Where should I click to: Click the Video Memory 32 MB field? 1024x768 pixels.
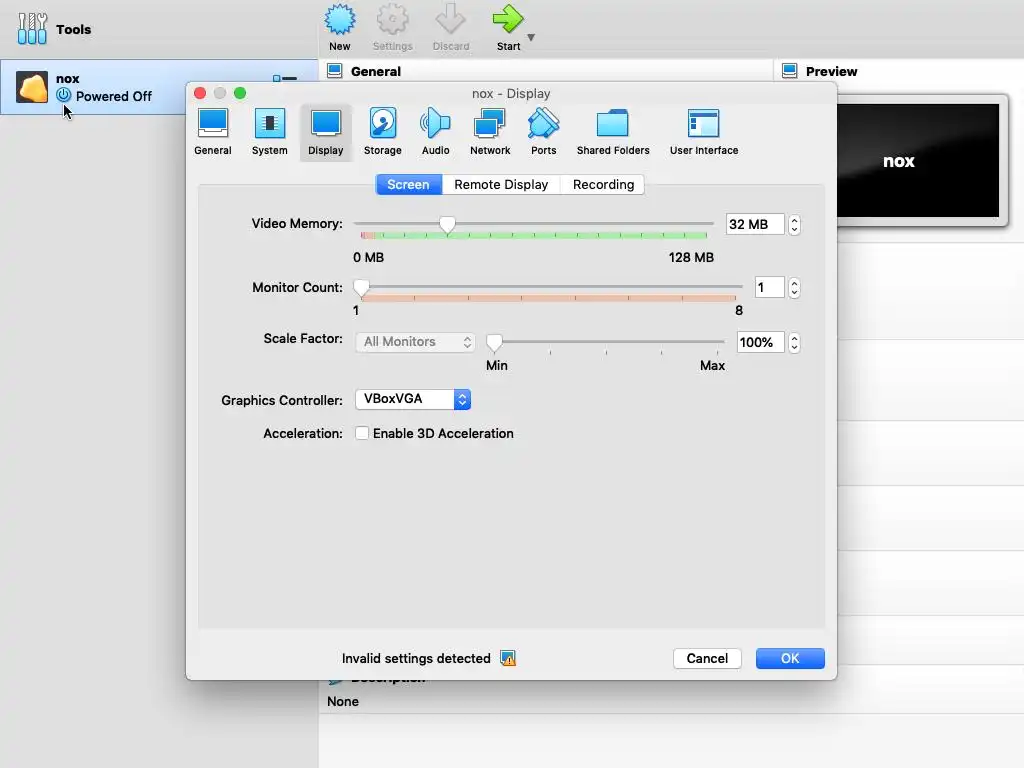755,224
